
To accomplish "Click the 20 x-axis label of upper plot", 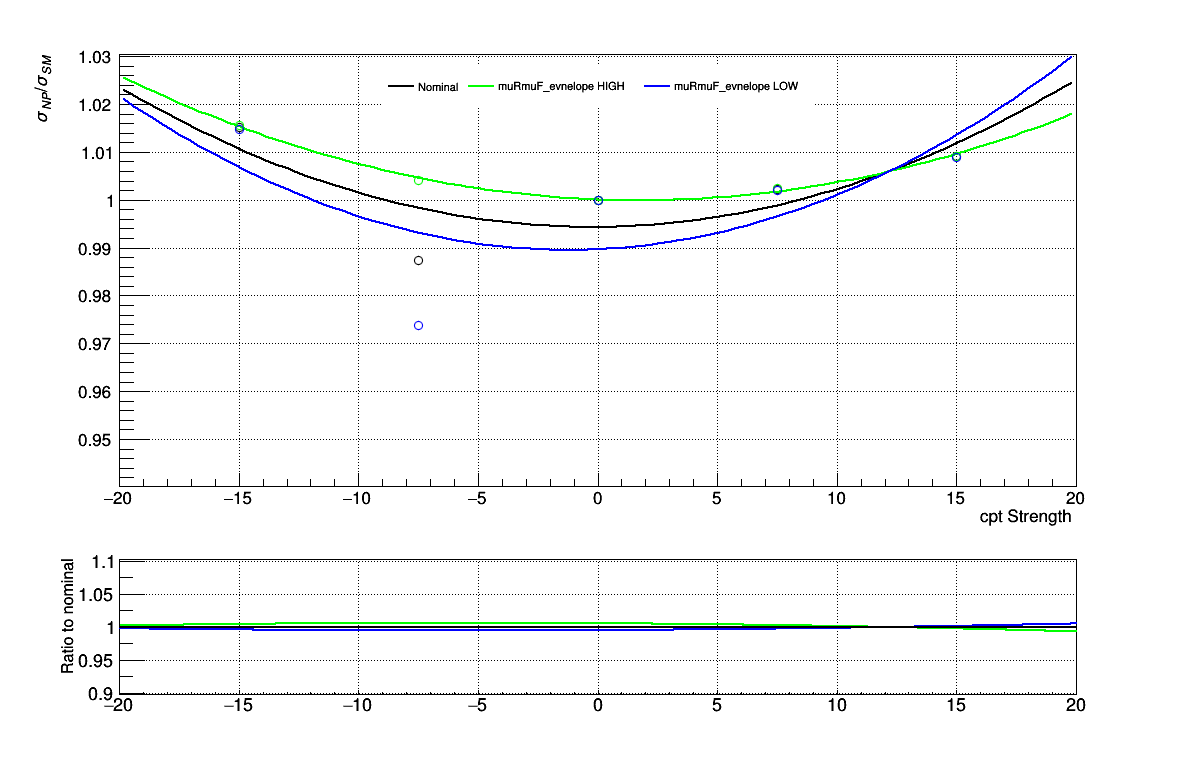I will click(x=1075, y=498).
